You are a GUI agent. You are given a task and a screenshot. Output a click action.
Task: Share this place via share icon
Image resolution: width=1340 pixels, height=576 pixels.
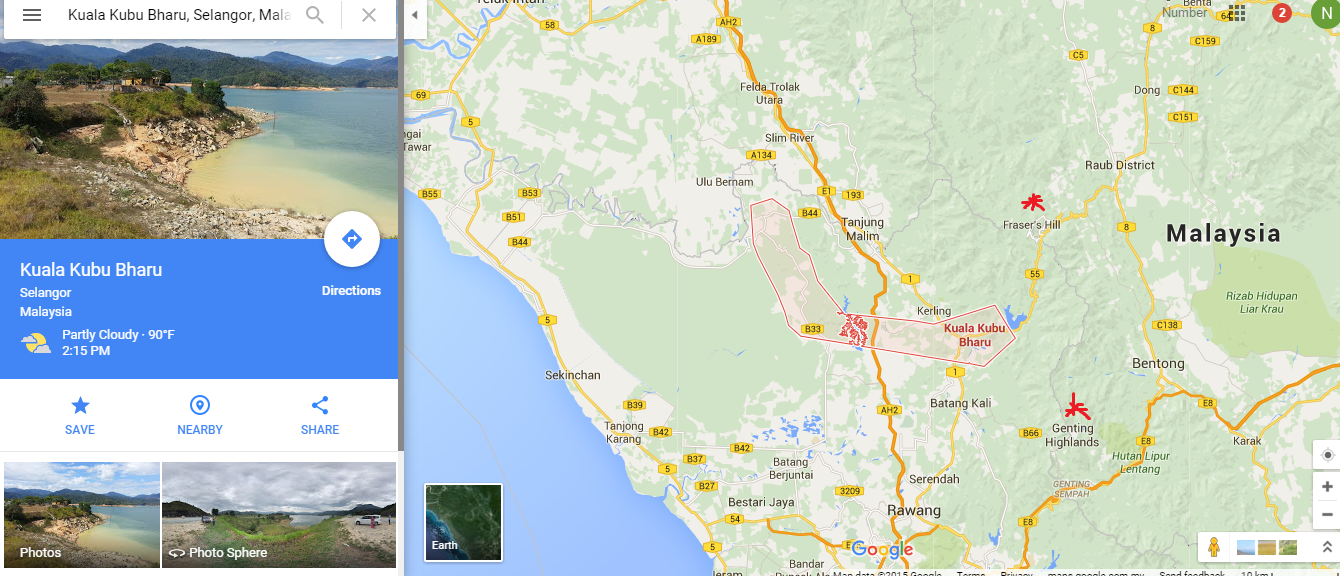point(320,405)
